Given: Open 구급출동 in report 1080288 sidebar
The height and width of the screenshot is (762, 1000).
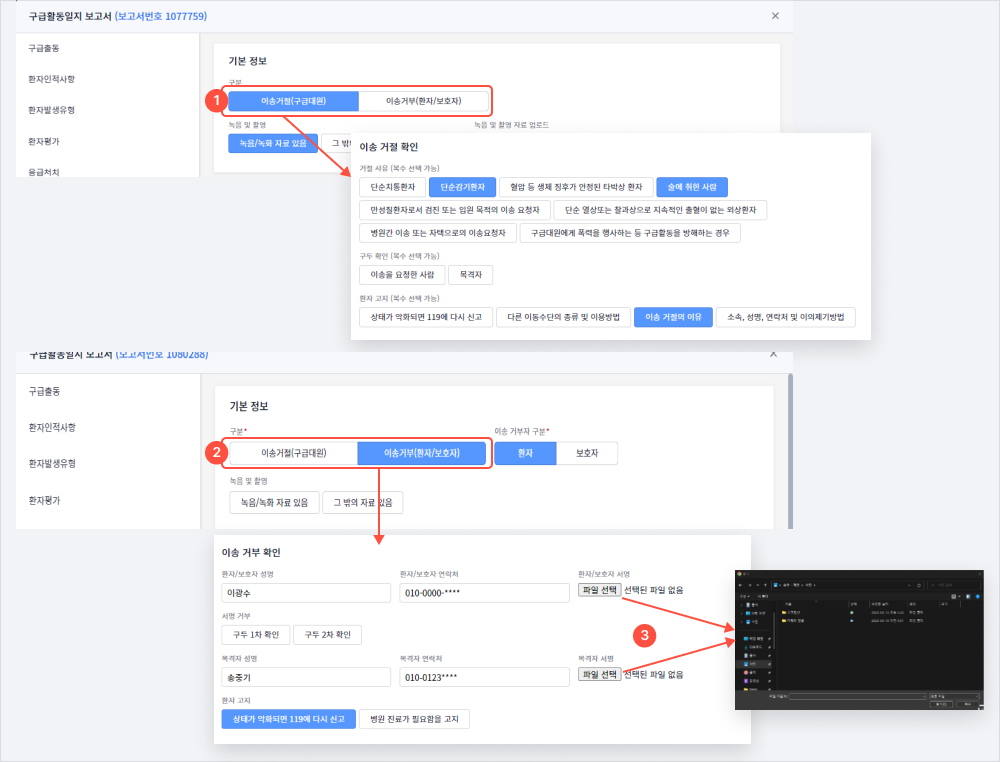Looking at the screenshot, I should coord(44,391).
